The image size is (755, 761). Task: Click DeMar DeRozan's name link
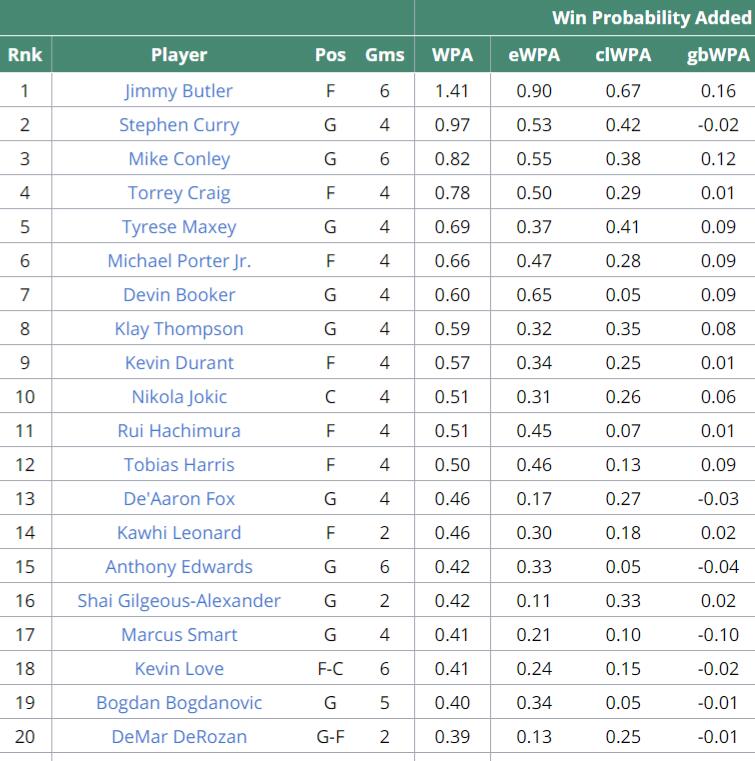tap(179, 737)
